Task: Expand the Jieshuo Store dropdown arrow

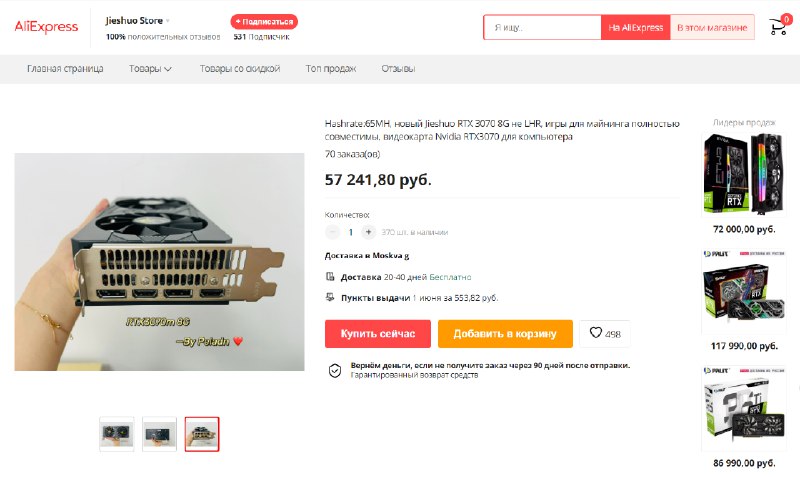Action: 168,21
